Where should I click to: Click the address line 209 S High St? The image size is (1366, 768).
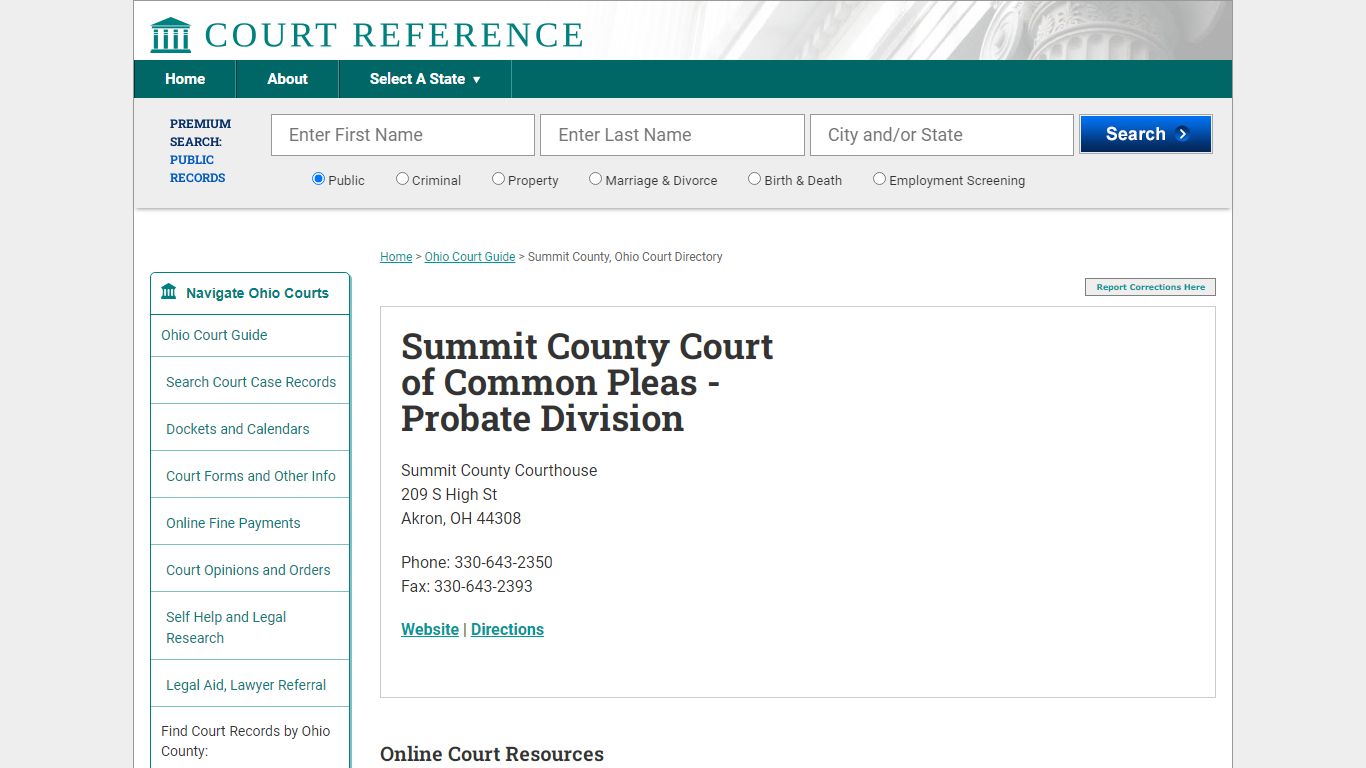coord(449,494)
